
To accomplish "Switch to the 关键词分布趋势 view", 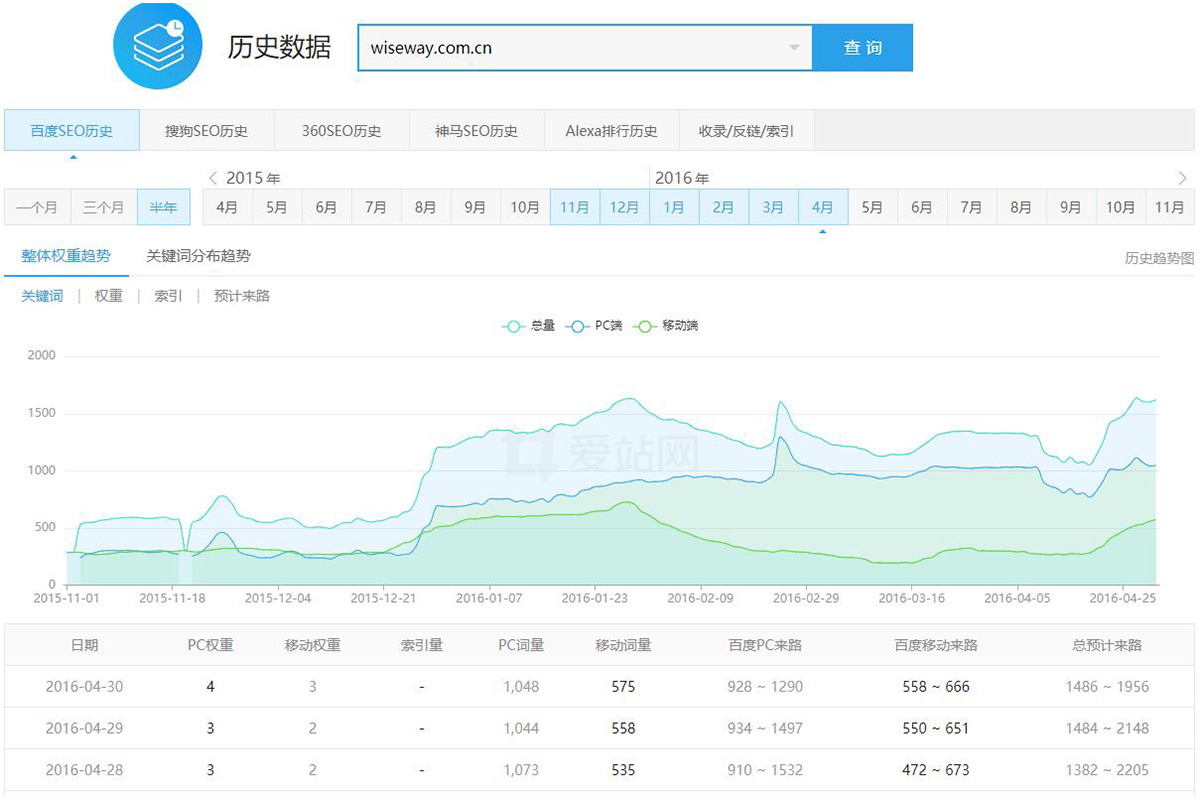I will [202, 256].
